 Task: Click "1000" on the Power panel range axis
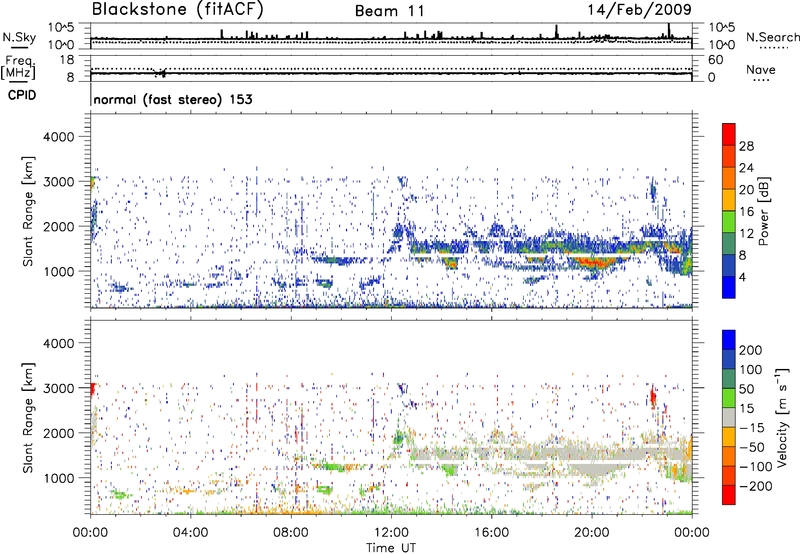(x=59, y=271)
